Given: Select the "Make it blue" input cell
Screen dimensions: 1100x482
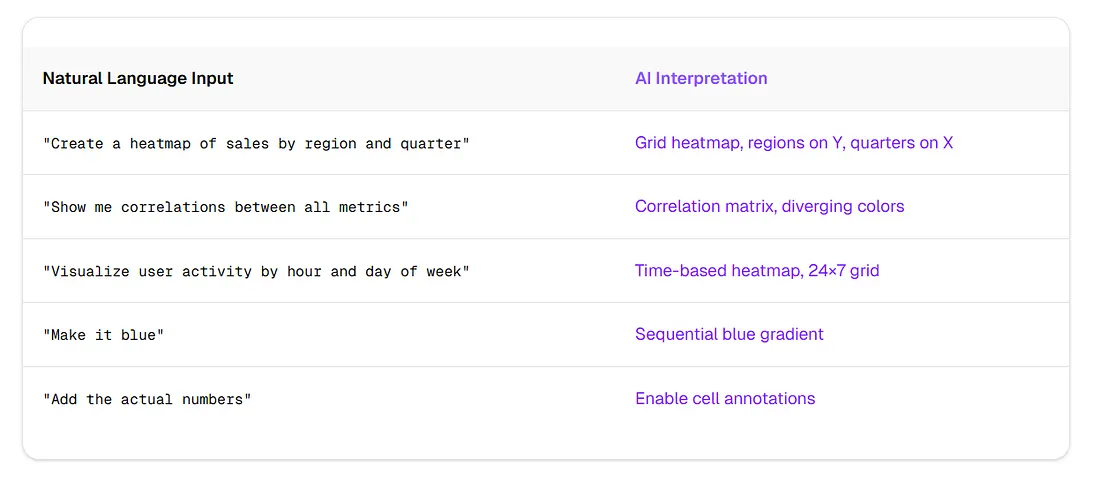Looking at the screenshot, I should 103,335.
